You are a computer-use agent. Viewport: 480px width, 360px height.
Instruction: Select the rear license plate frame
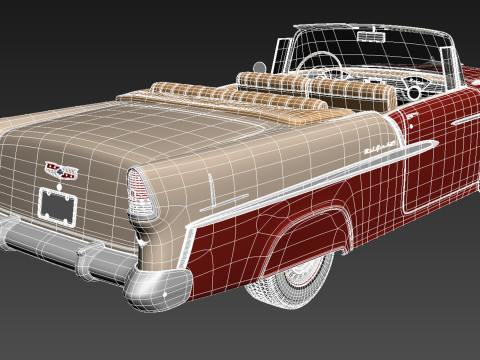click(x=58, y=207)
